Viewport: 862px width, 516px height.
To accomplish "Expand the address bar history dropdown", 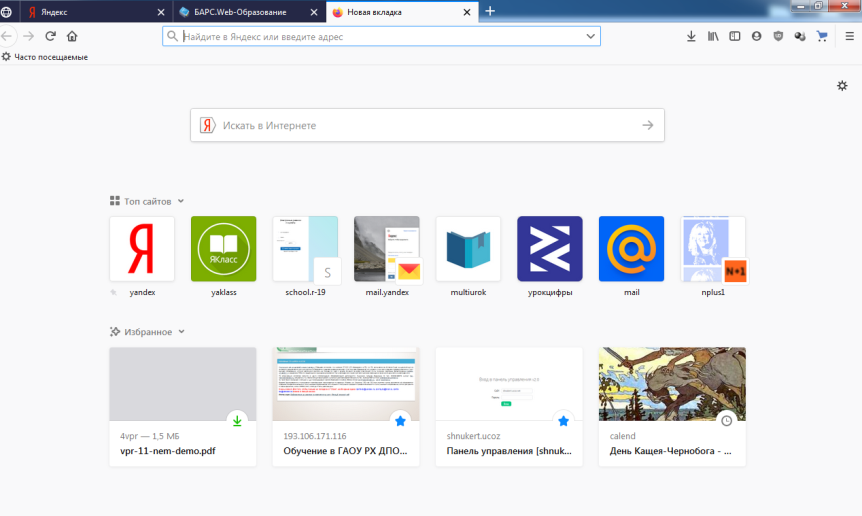I will click(x=590, y=36).
